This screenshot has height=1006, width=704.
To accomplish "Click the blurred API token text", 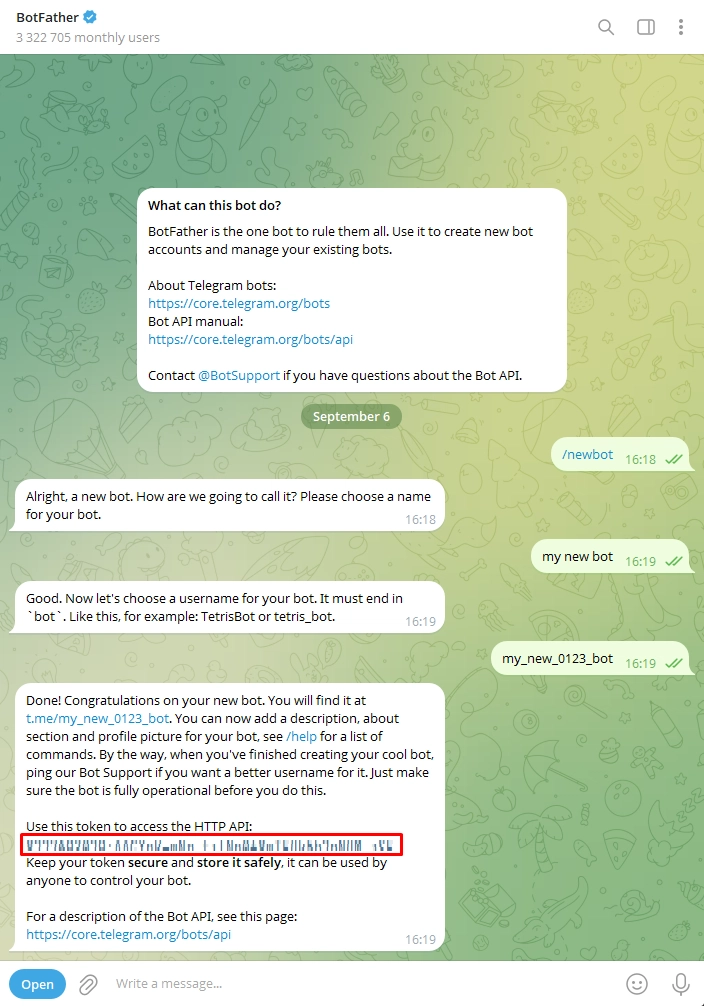I will coord(210,845).
